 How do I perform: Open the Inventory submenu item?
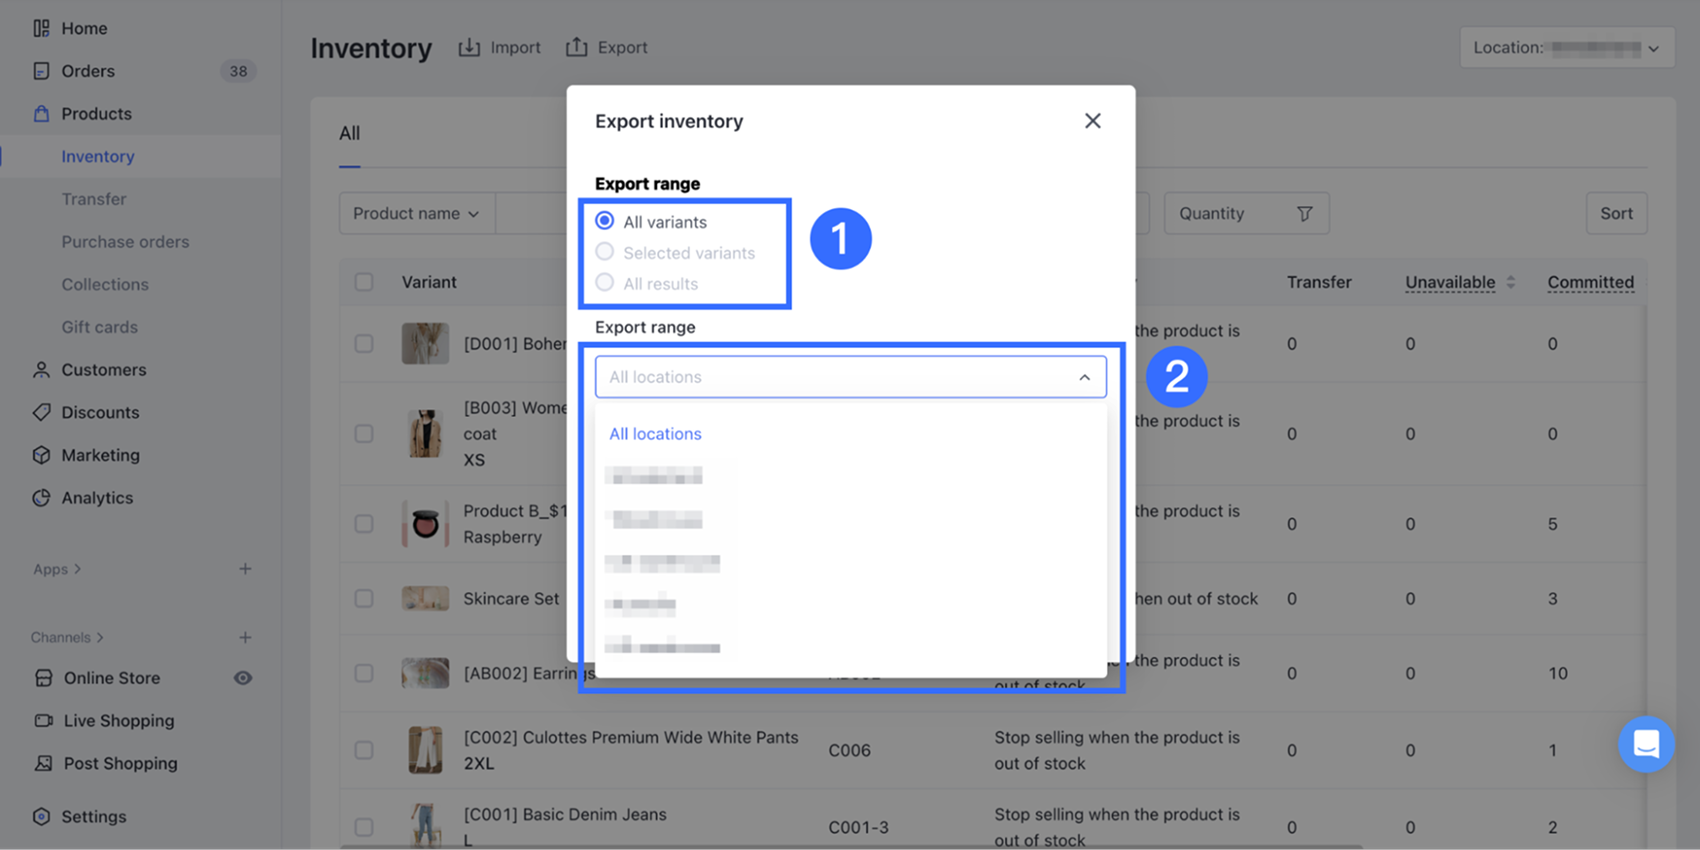(98, 156)
